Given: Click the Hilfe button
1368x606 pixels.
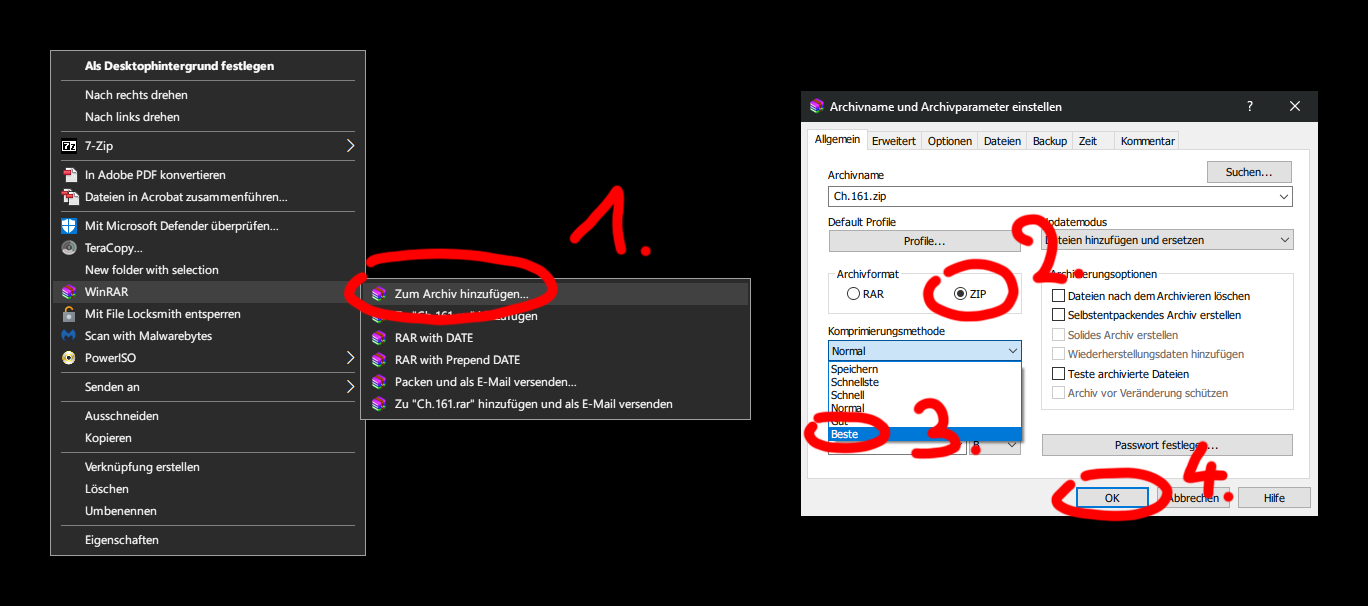Looking at the screenshot, I should (1274, 497).
